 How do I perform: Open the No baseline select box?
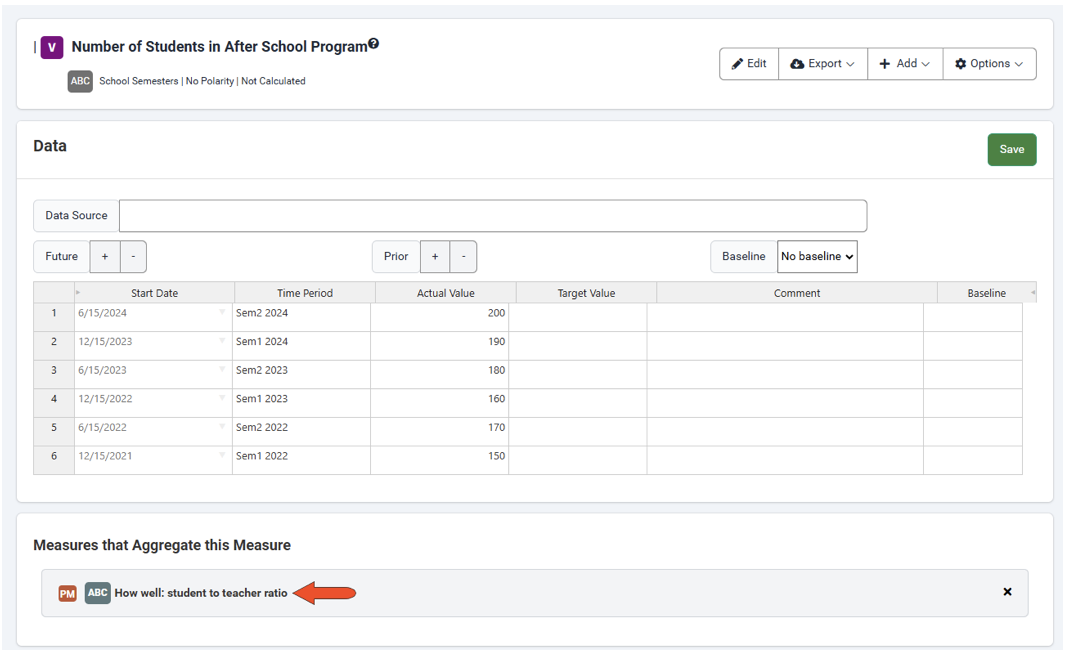point(817,257)
